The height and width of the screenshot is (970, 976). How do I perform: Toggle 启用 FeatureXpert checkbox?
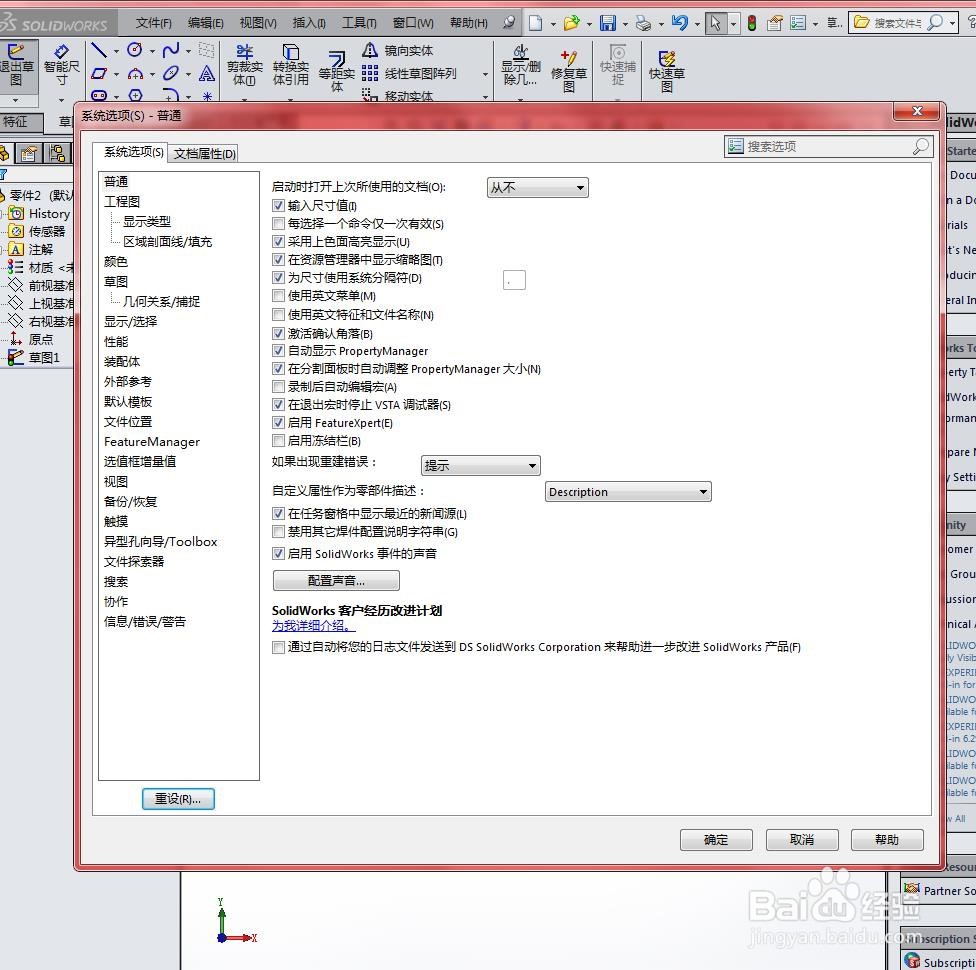point(278,423)
